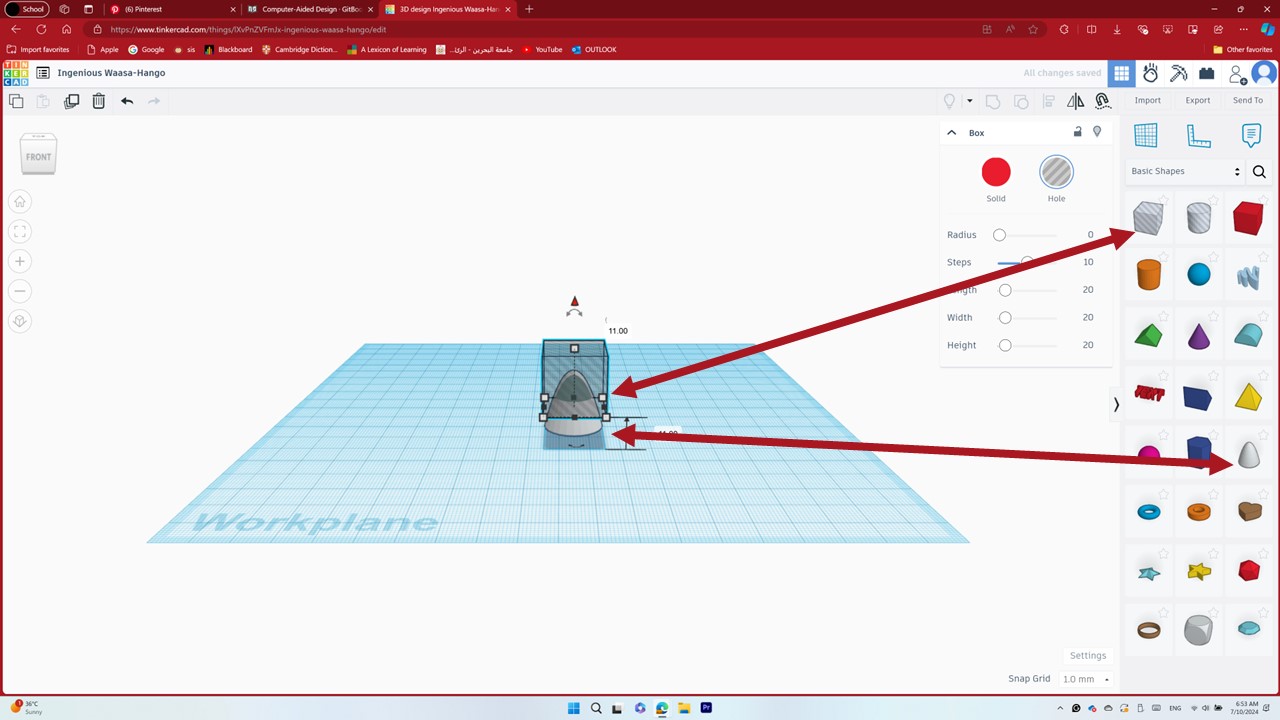Click the Redo arrow icon

(154, 101)
